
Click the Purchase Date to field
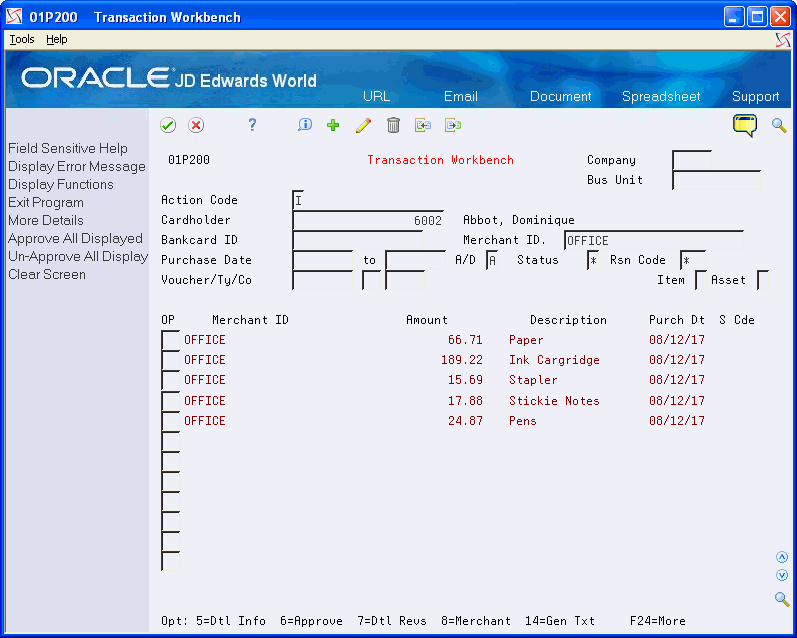pos(415,260)
